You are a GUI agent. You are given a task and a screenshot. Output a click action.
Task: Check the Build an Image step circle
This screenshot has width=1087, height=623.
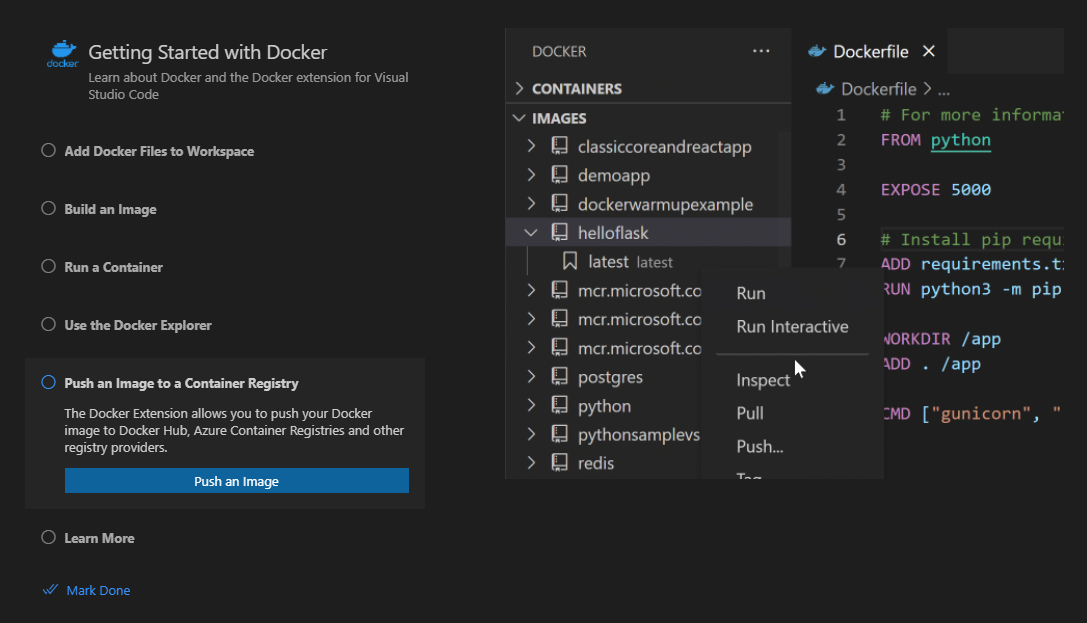pos(48,209)
